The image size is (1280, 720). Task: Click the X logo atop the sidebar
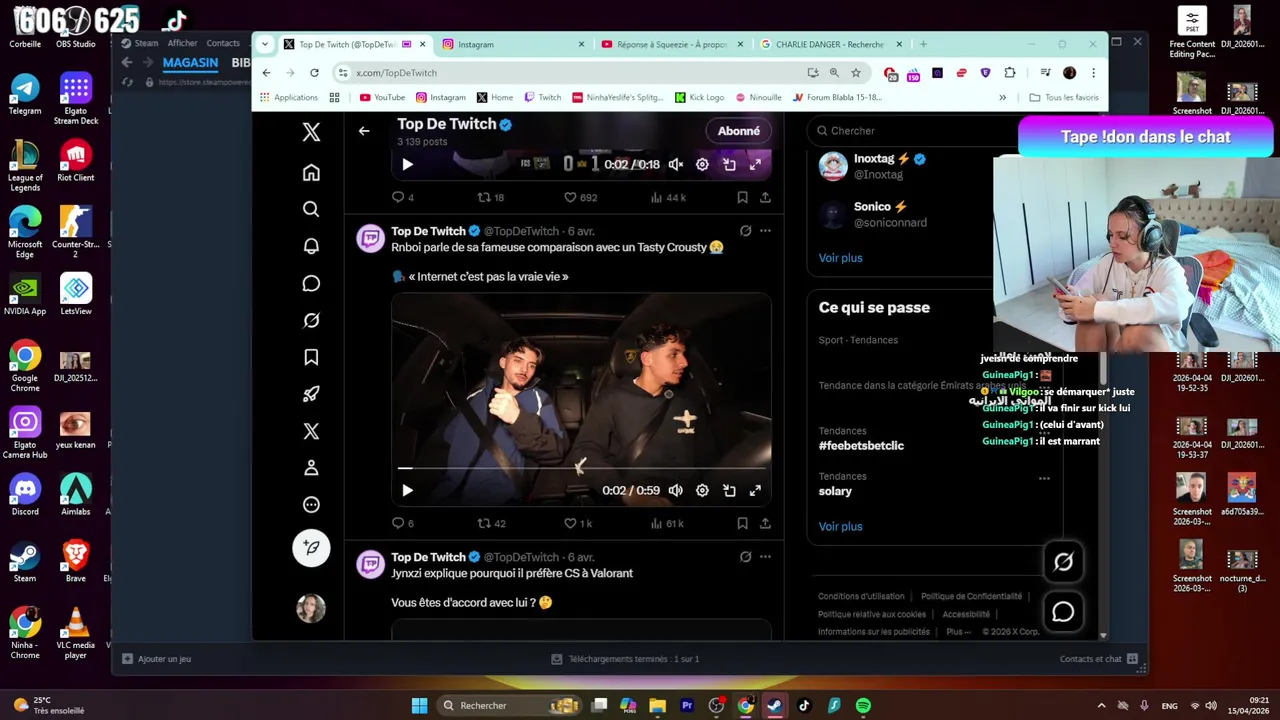coord(311,132)
